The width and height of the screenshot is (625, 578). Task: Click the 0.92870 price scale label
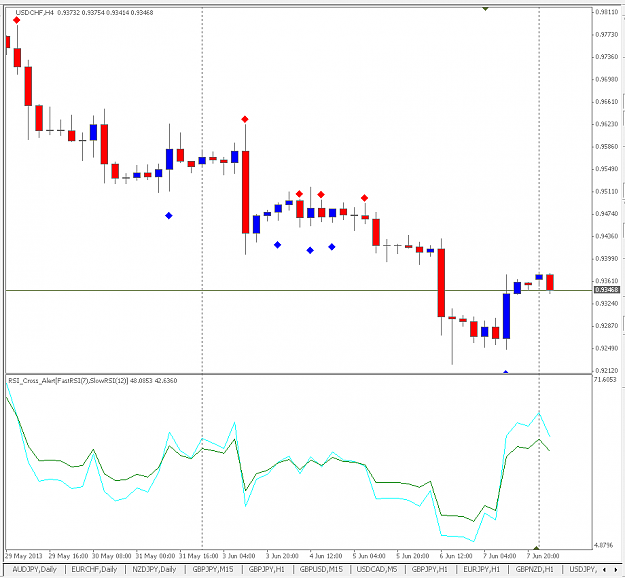[607, 326]
